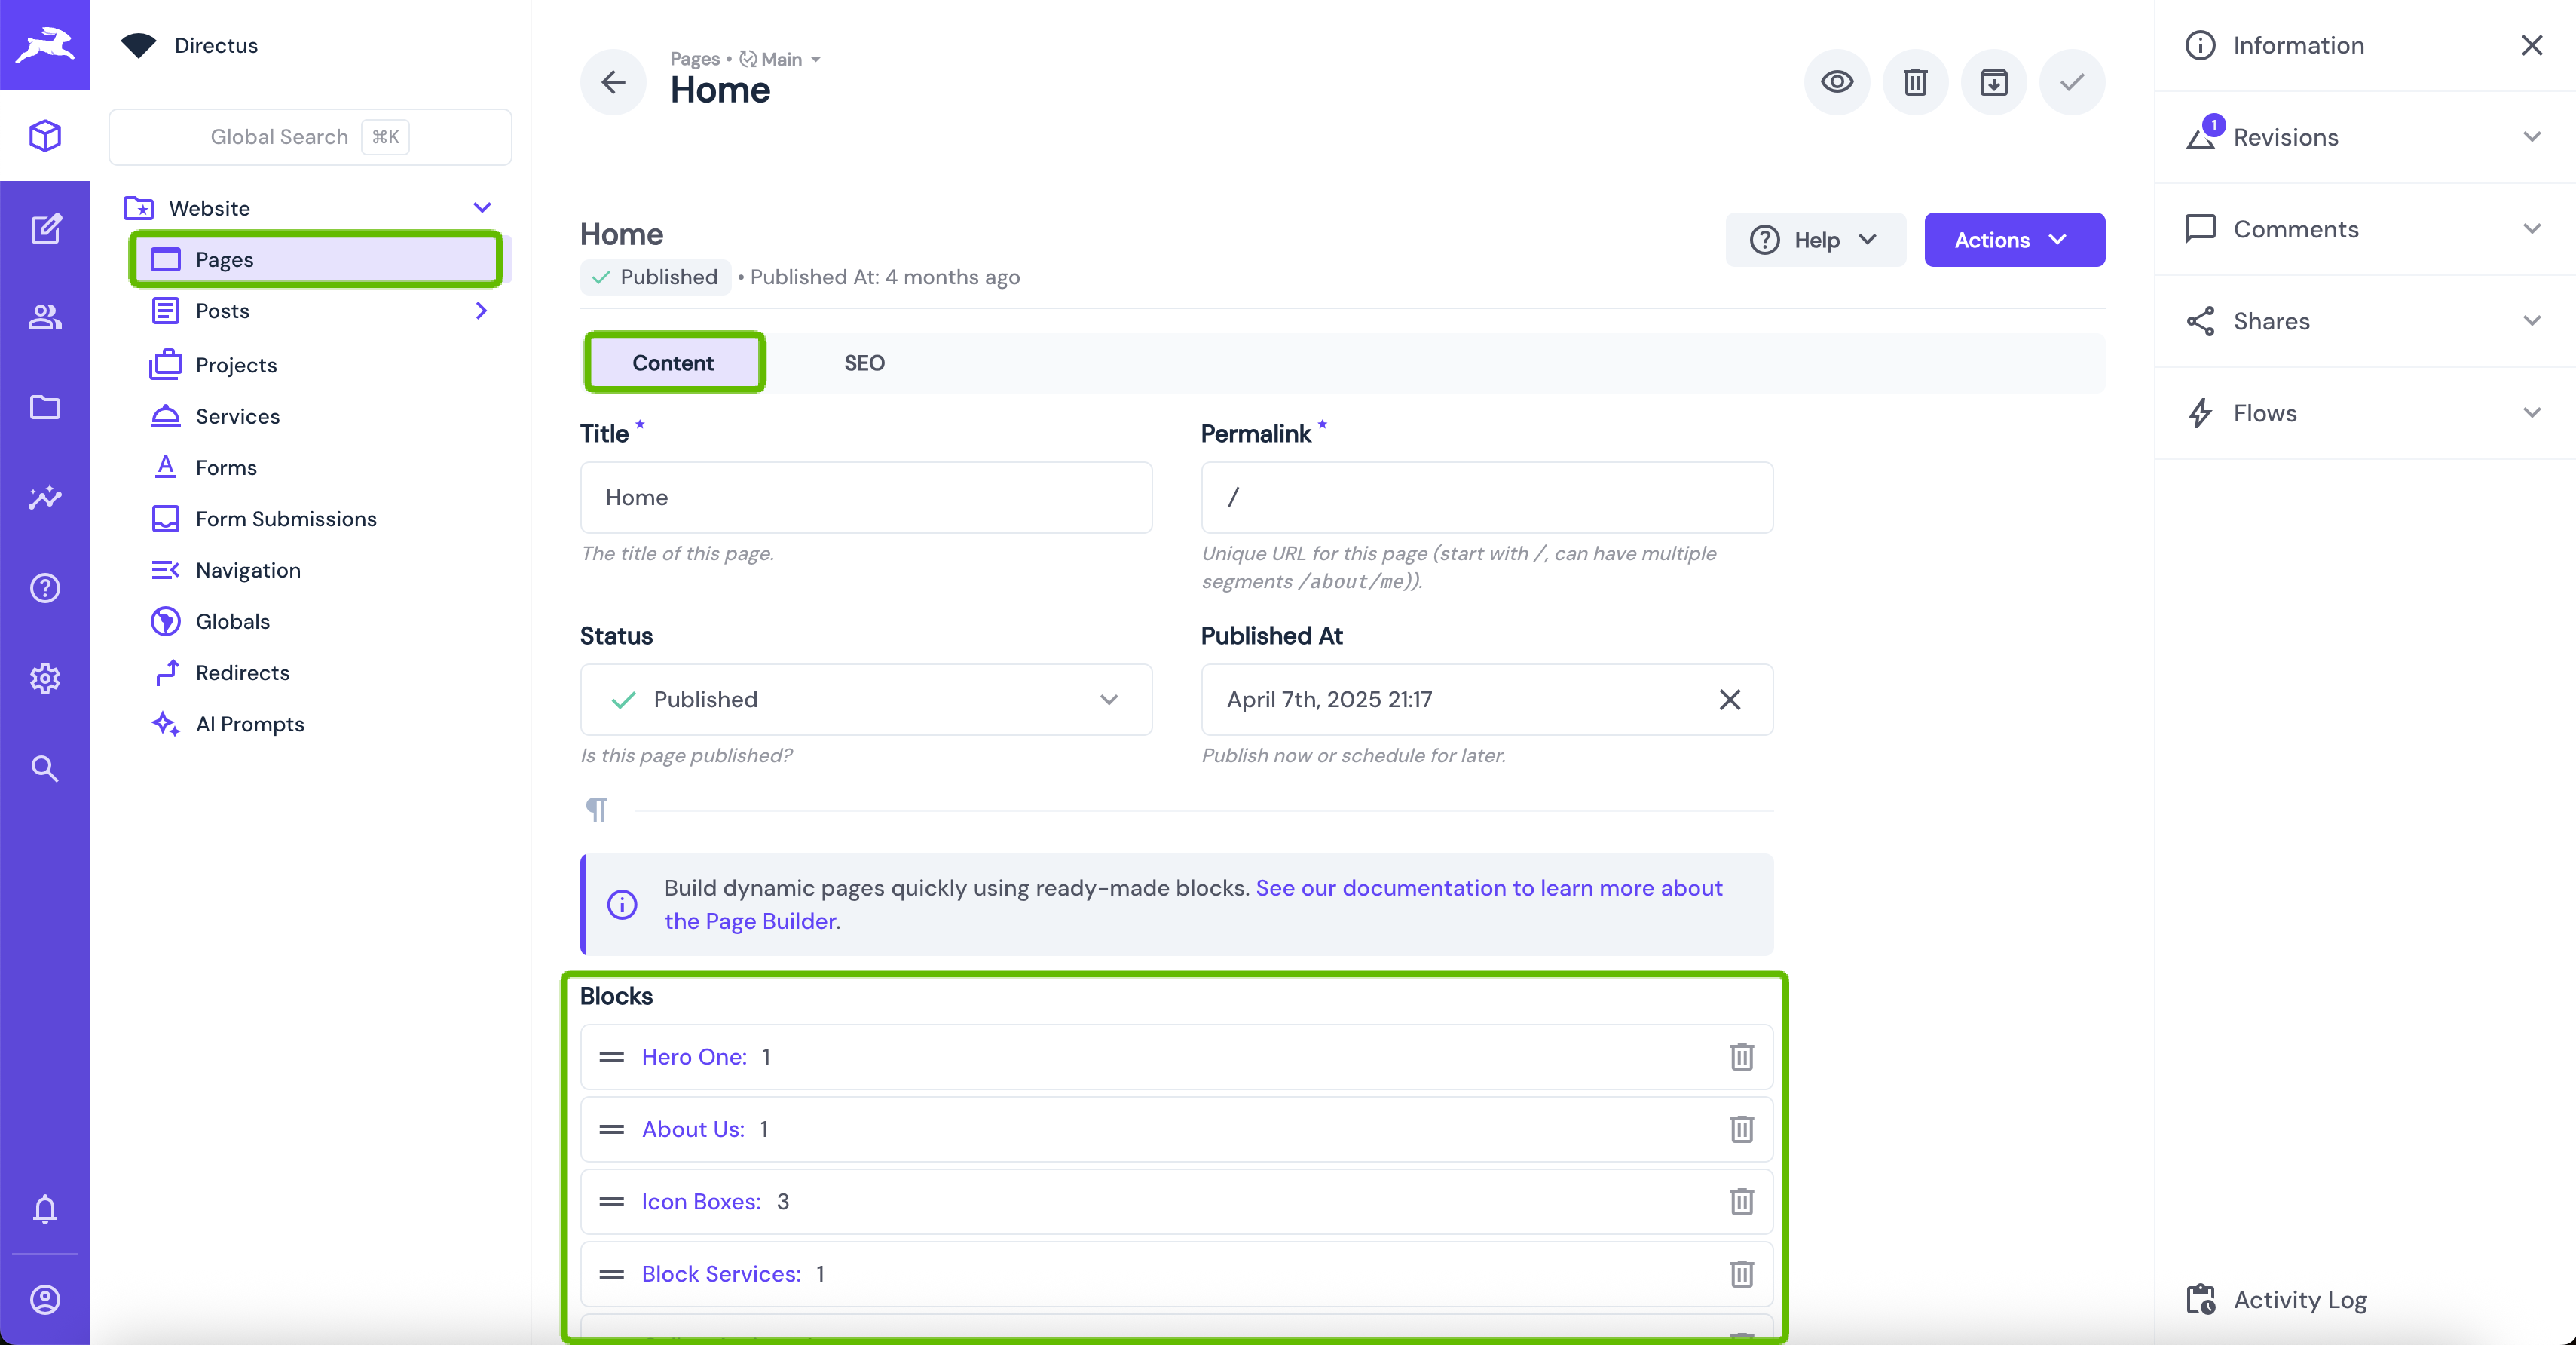
Task: Delete the Hero One block via trash icon
Action: [1741, 1057]
